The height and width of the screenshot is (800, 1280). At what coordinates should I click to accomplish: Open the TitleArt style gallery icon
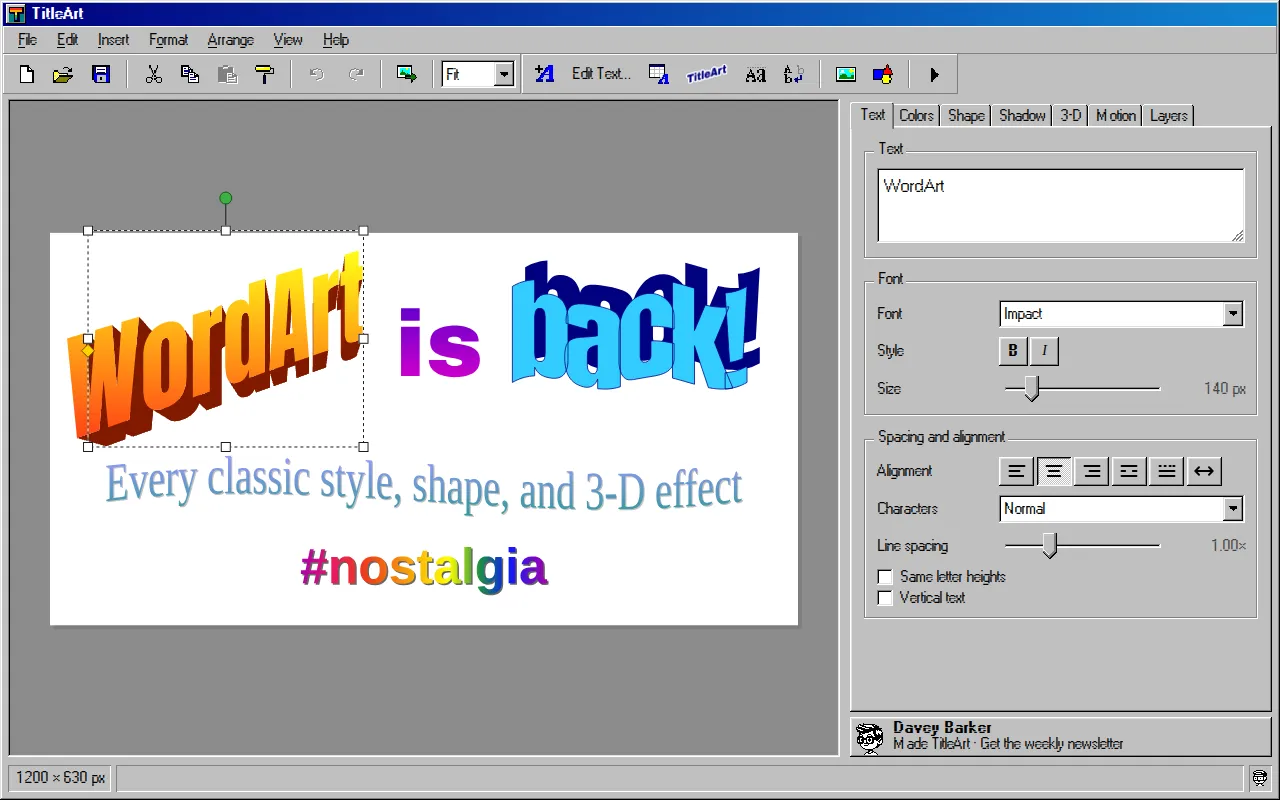(706, 74)
